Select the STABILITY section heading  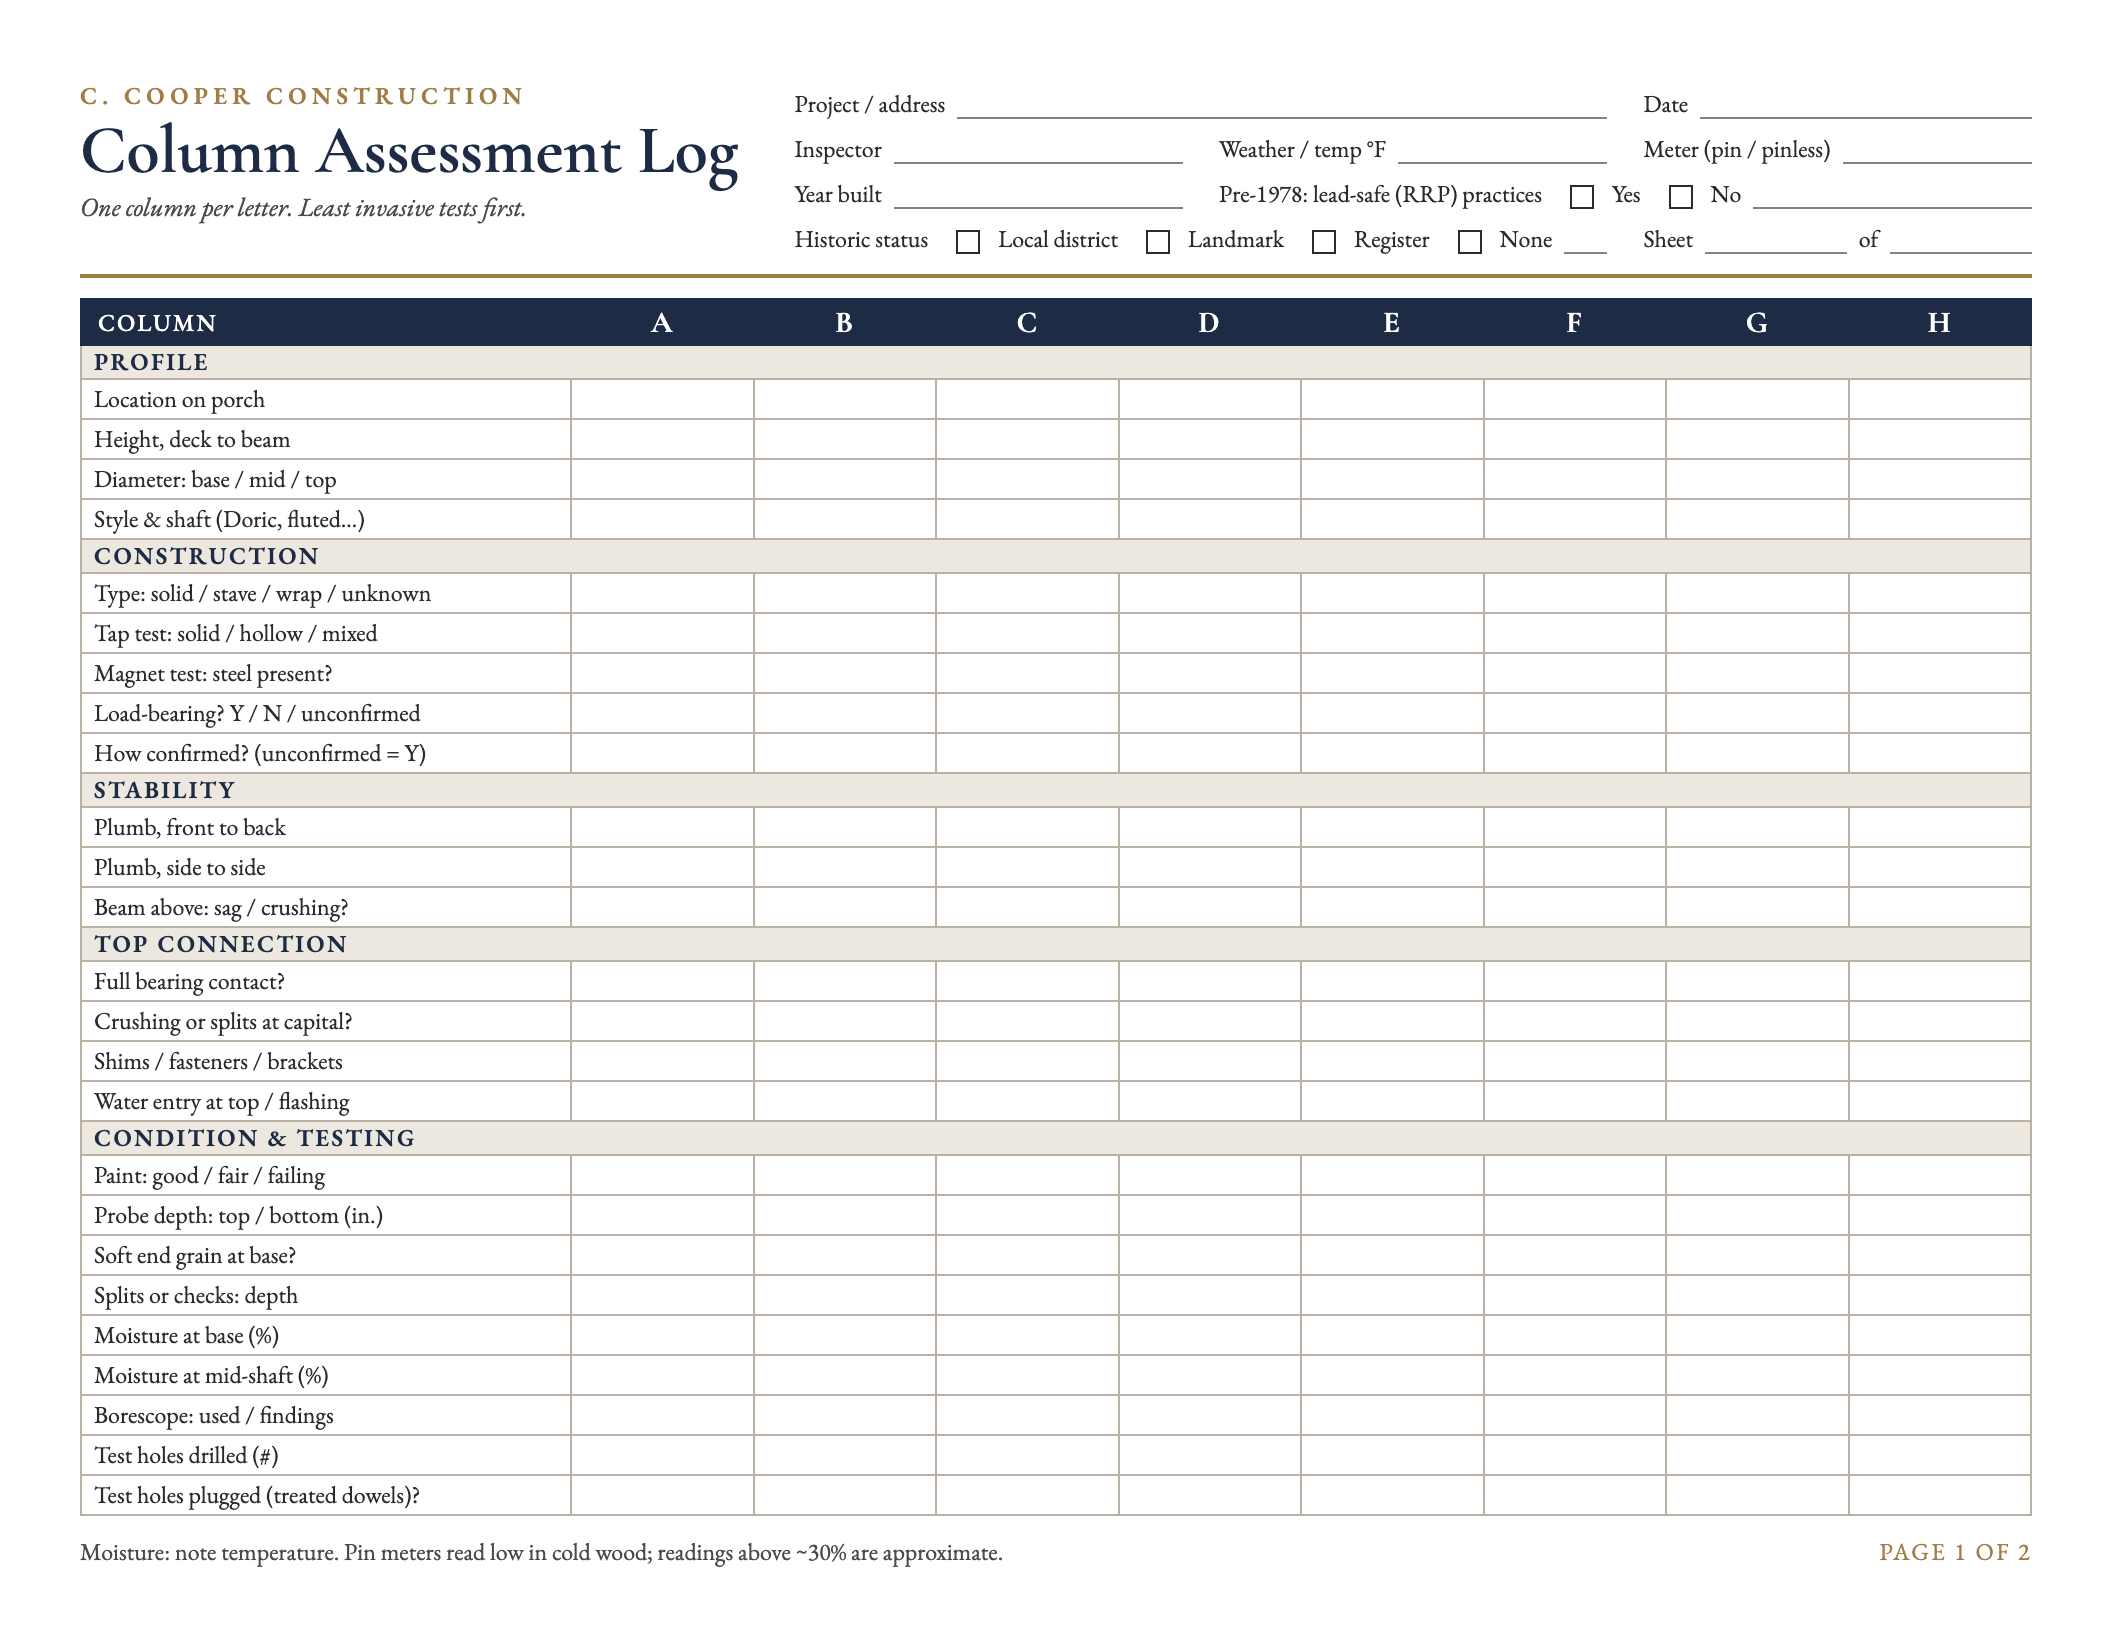pos(165,790)
